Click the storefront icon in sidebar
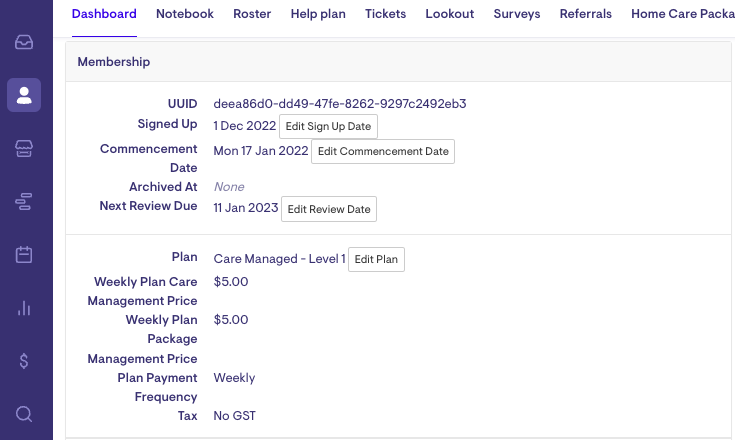The height and width of the screenshot is (440, 735). 24,149
